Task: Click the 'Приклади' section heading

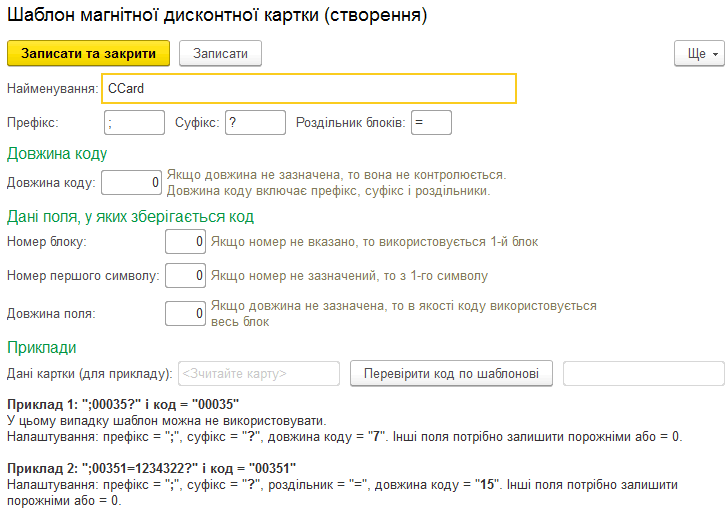Action: 42,348
